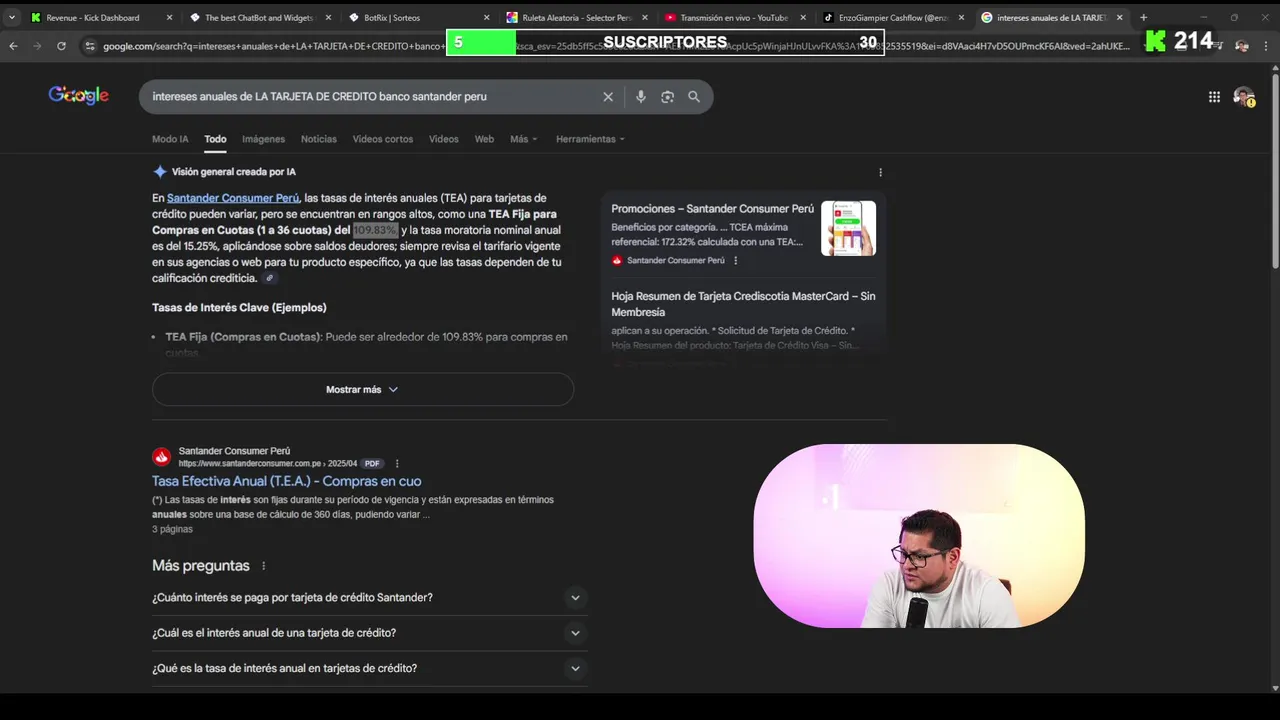The image size is (1280, 720).
Task: Click the source link chip icon
Action: (x=270, y=279)
